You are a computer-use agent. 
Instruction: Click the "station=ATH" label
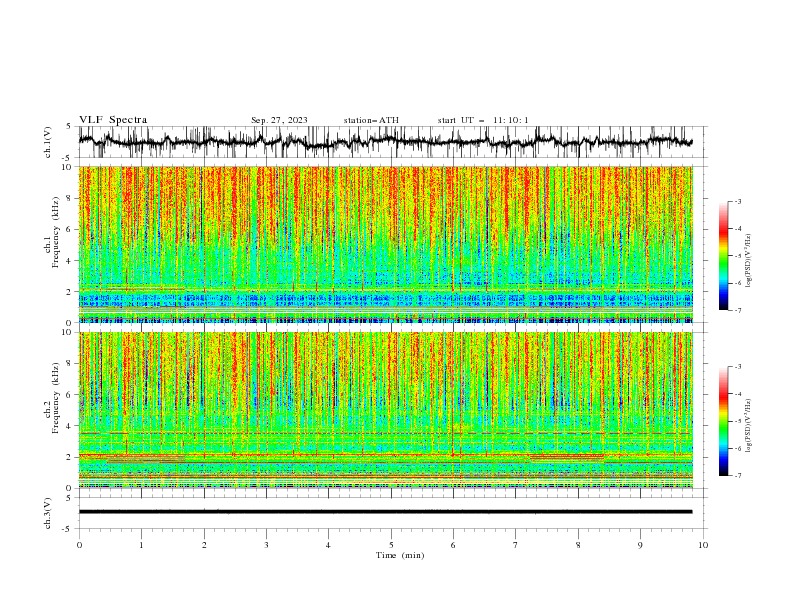click(371, 120)
